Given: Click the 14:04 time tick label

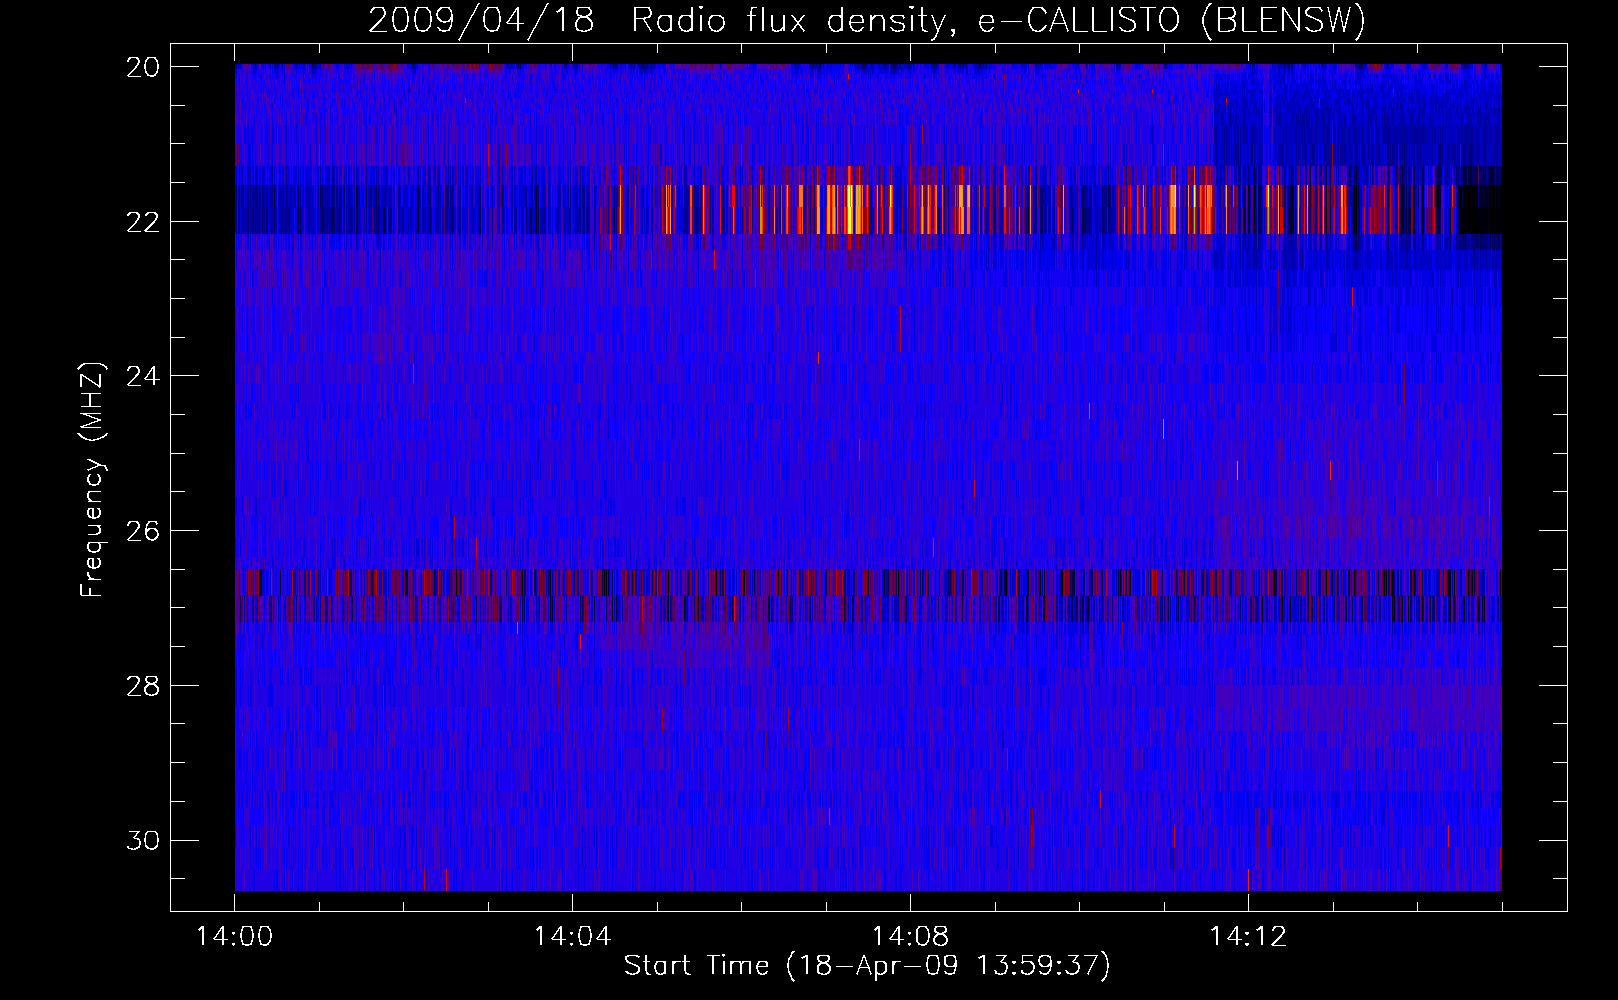Looking at the screenshot, I should pos(572,937).
